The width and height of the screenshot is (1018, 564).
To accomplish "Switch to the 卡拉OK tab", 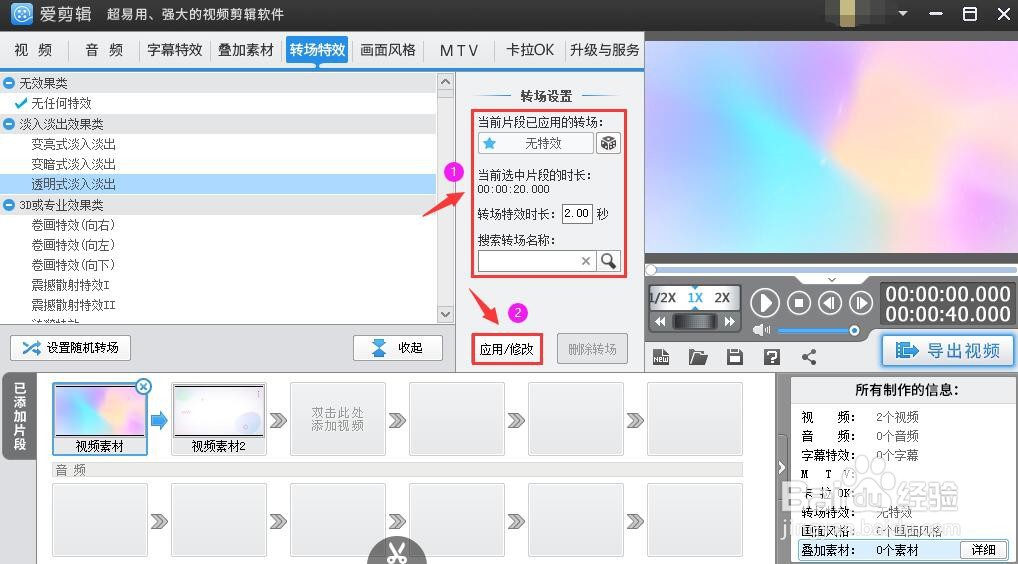I will pos(530,50).
